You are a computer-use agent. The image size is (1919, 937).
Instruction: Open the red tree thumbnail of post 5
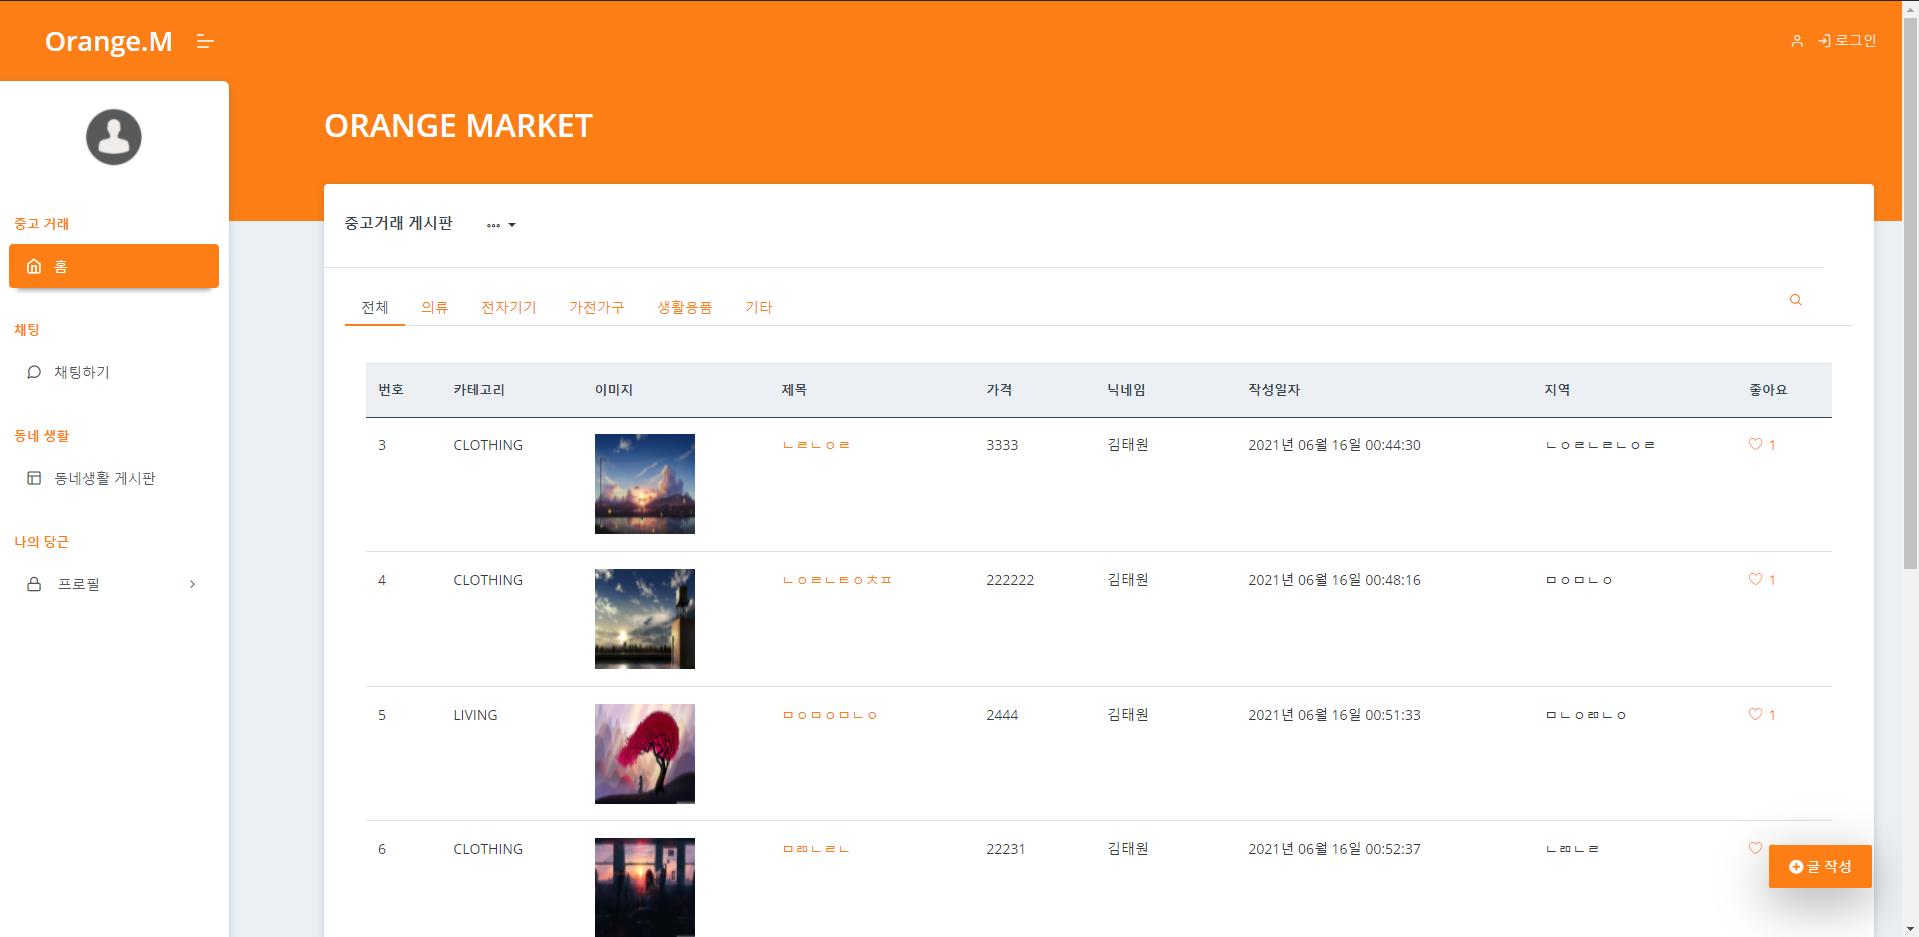(x=645, y=754)
